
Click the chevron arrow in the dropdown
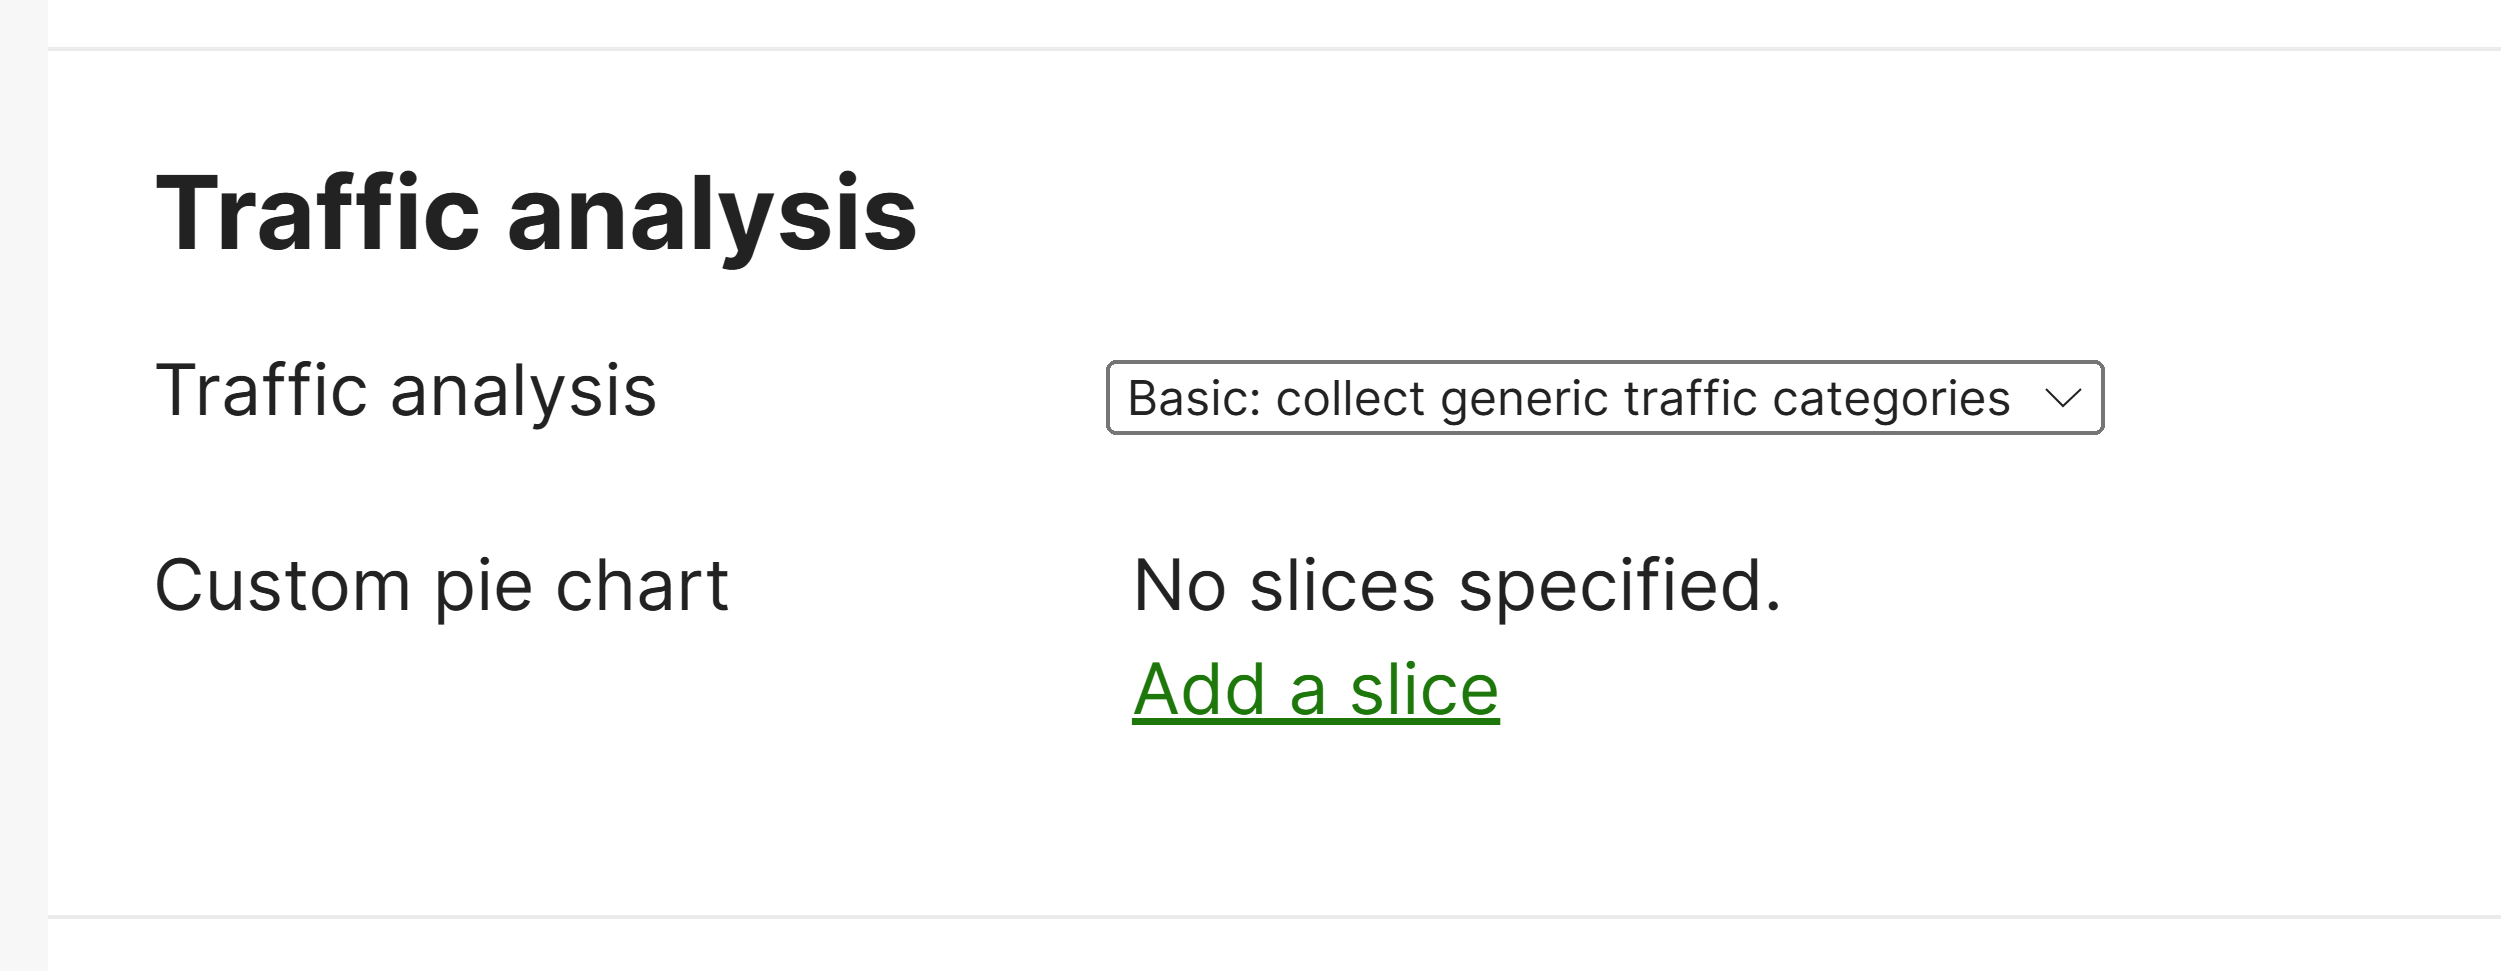pos(2063,398)
